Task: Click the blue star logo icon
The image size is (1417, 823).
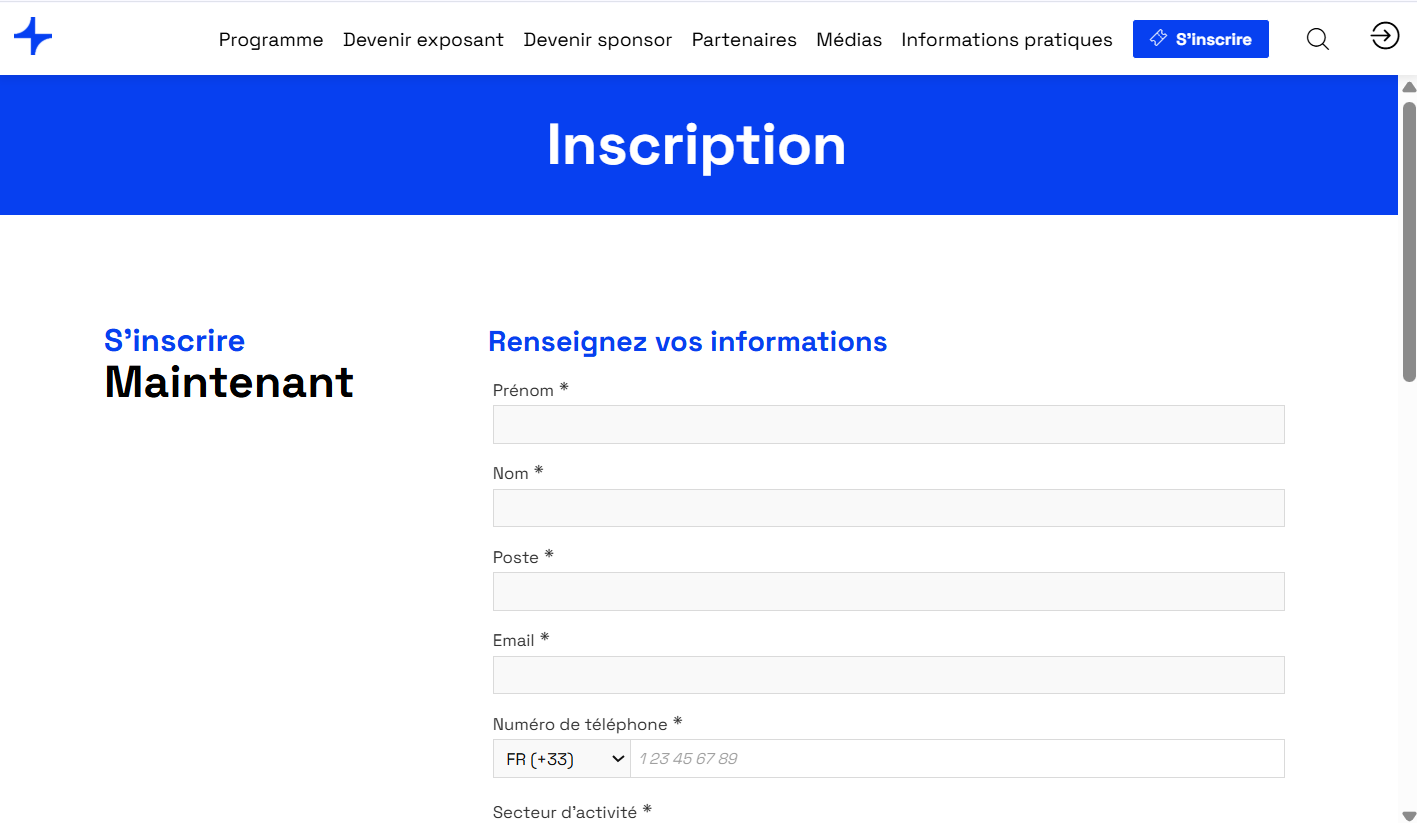Action: (33, 37)
